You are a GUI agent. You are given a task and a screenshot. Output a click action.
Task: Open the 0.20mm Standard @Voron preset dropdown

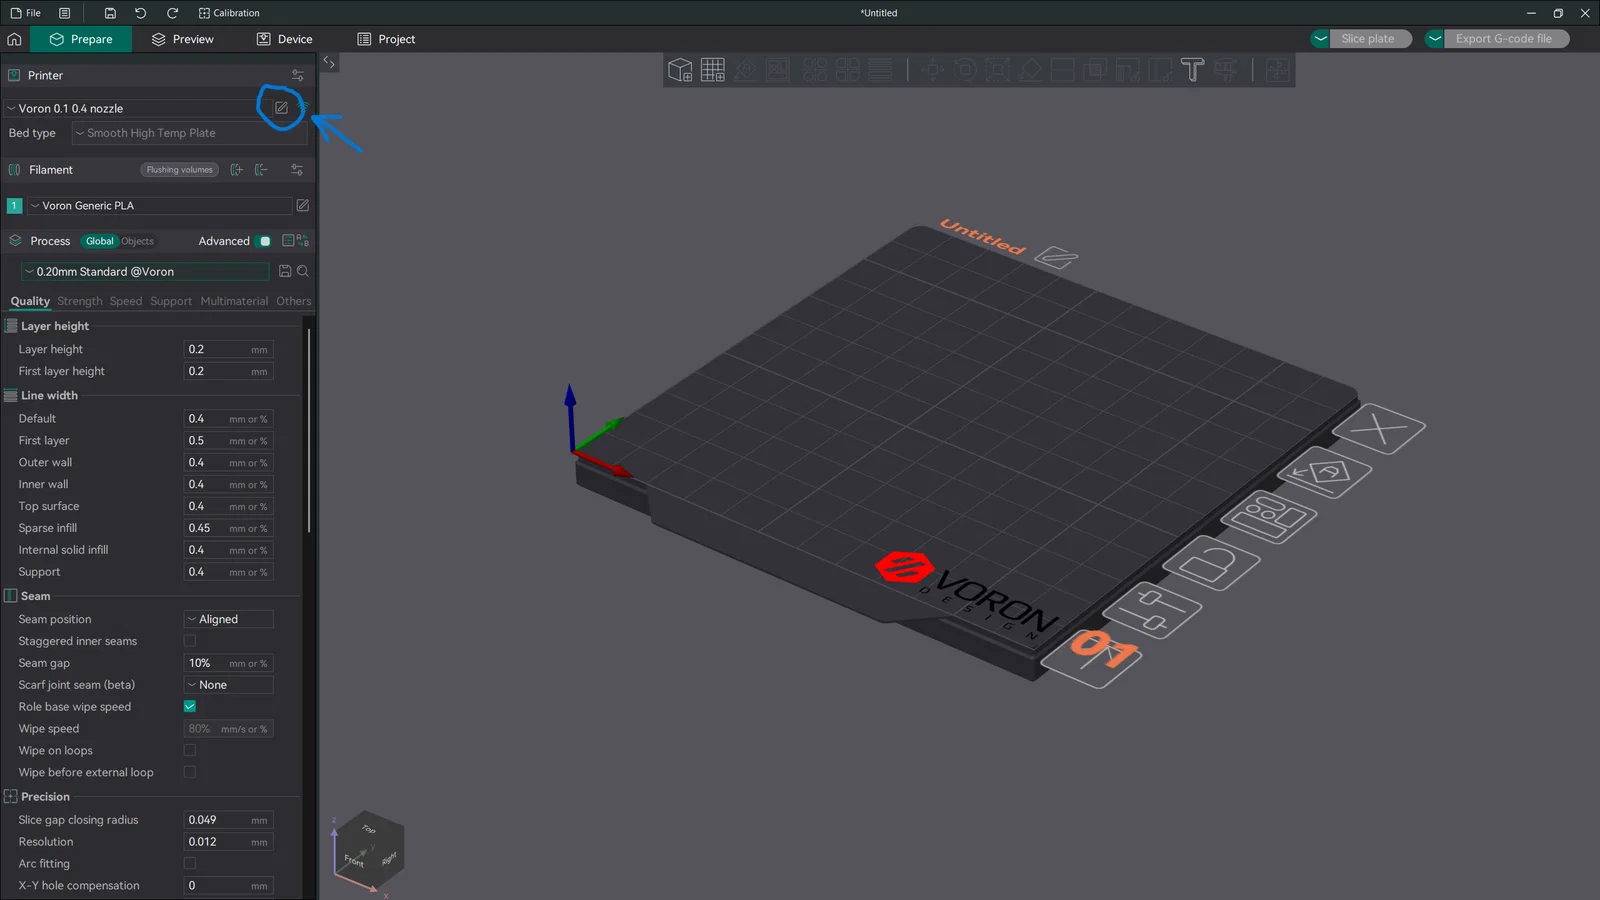pos(146,271)
